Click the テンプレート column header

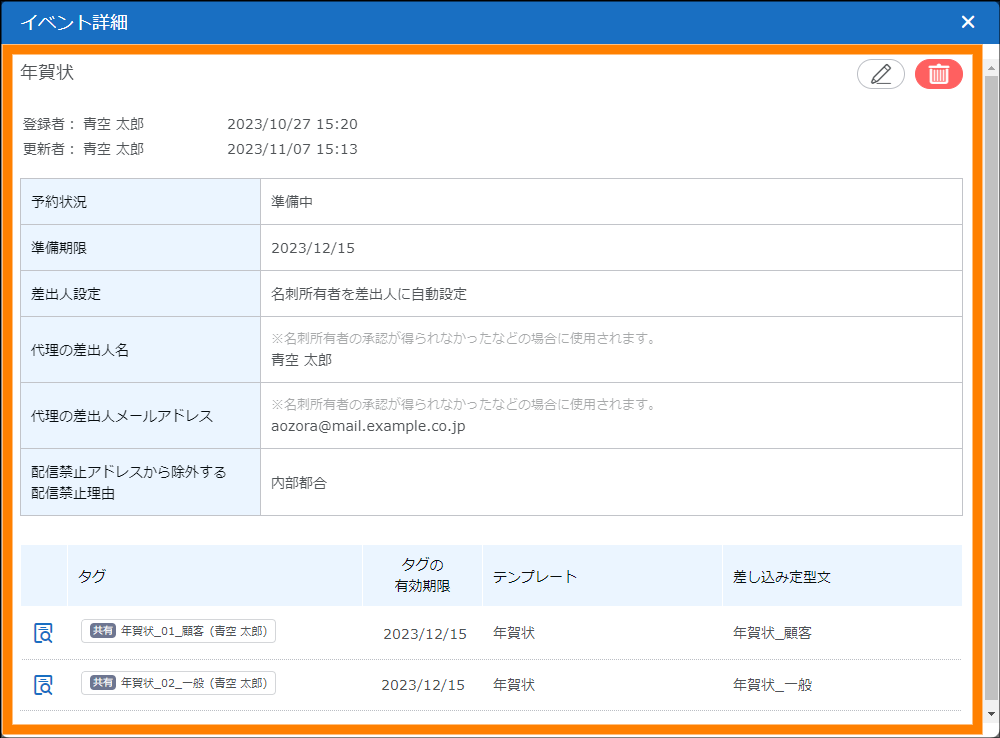coord(535,577)
